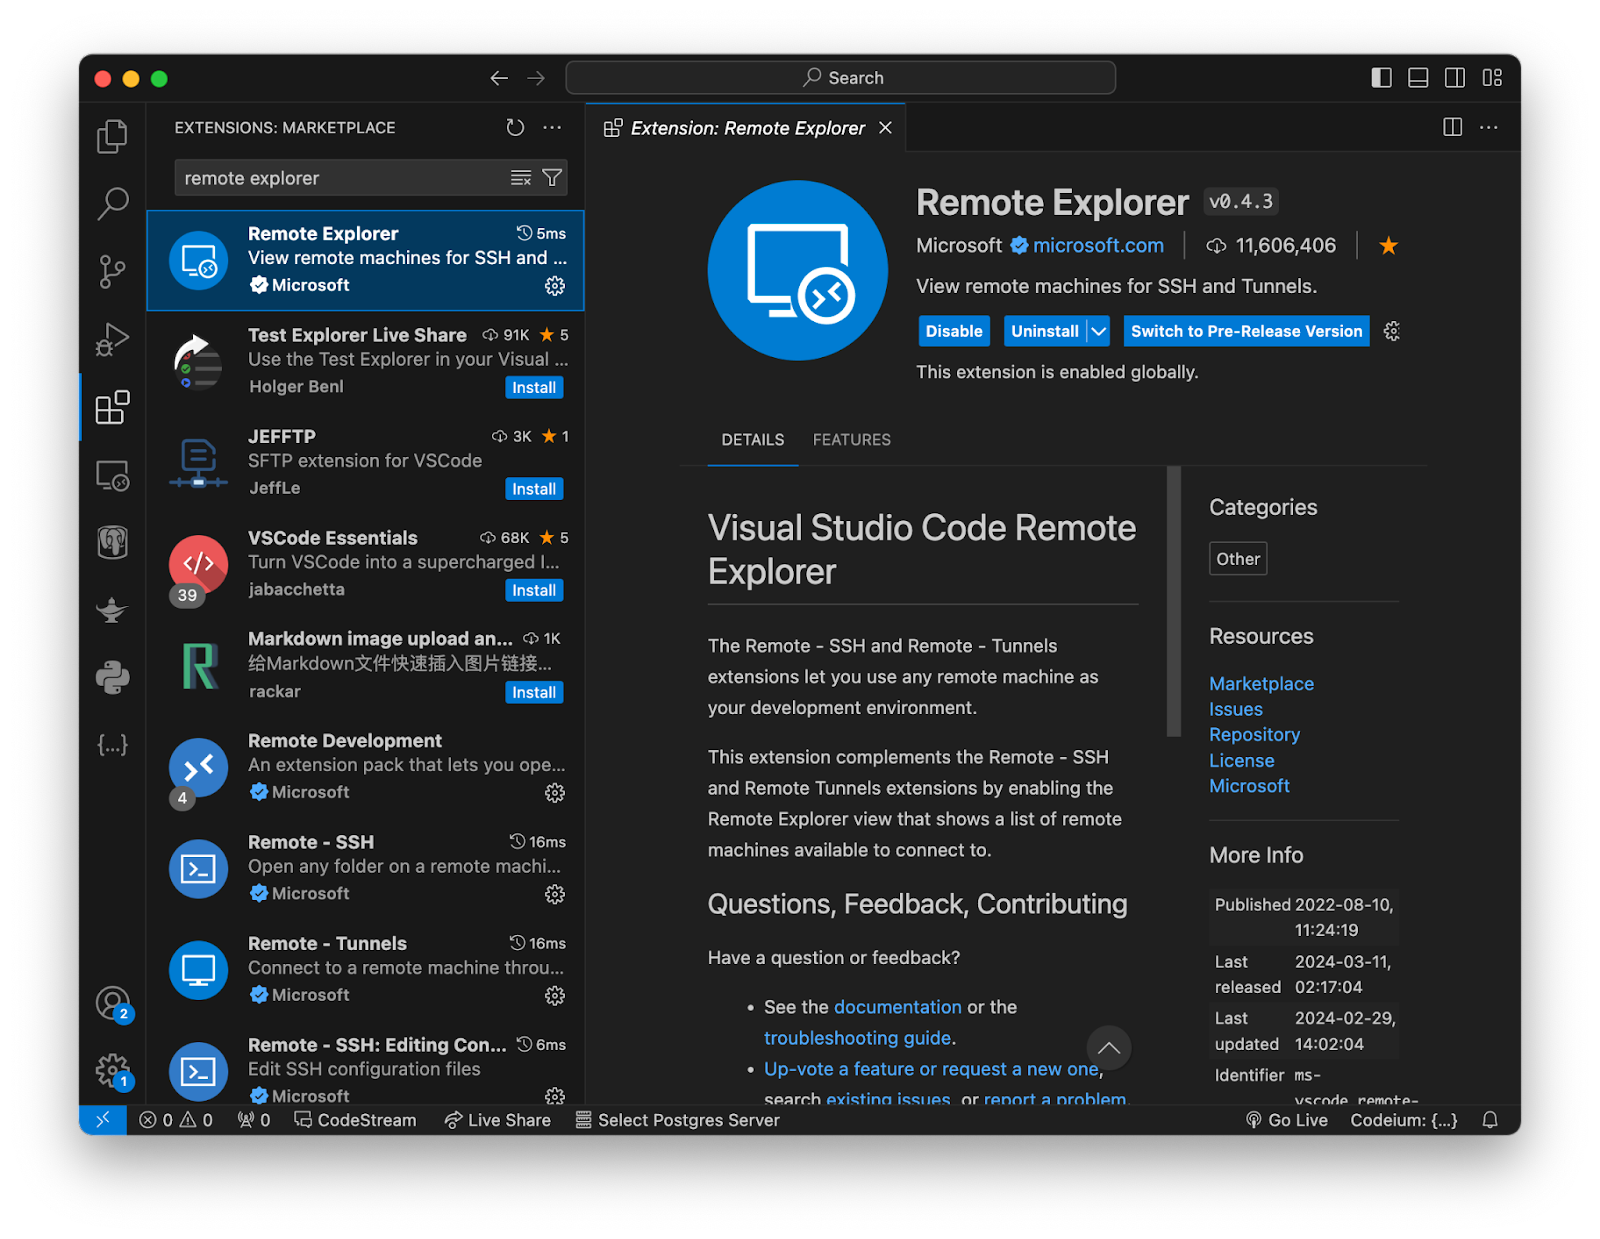Install VSCode Essentials extension

[534, 591]
